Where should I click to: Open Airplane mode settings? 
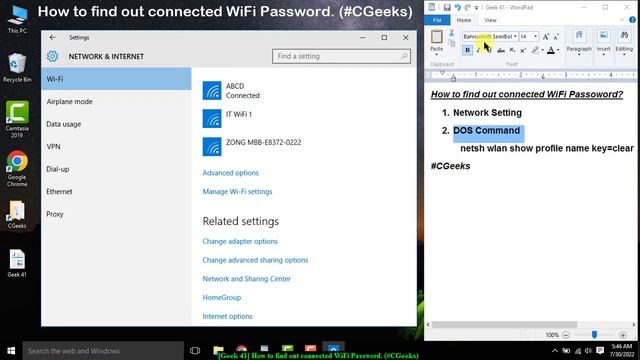116,101
